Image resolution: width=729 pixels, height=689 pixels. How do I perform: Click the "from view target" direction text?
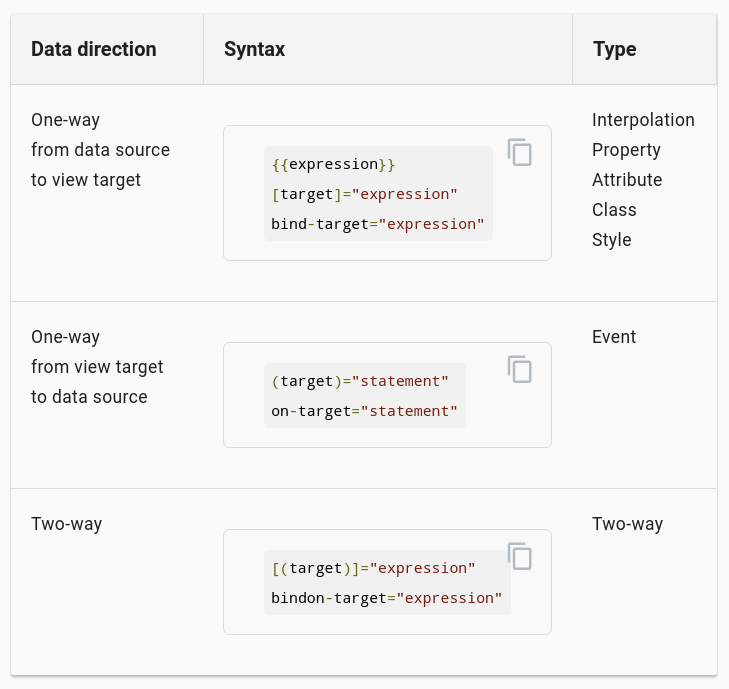click(x=97, y=367)
